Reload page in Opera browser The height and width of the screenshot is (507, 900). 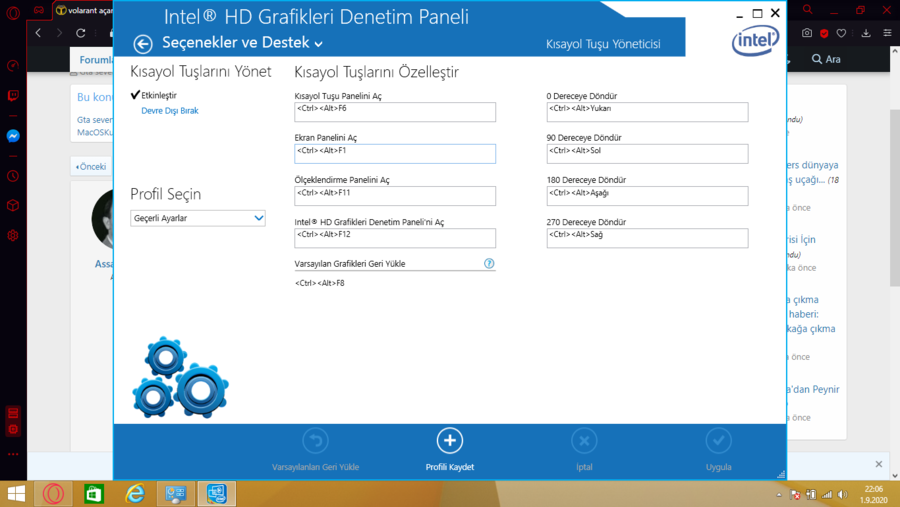pyautogui.click(x=80, y=33)
